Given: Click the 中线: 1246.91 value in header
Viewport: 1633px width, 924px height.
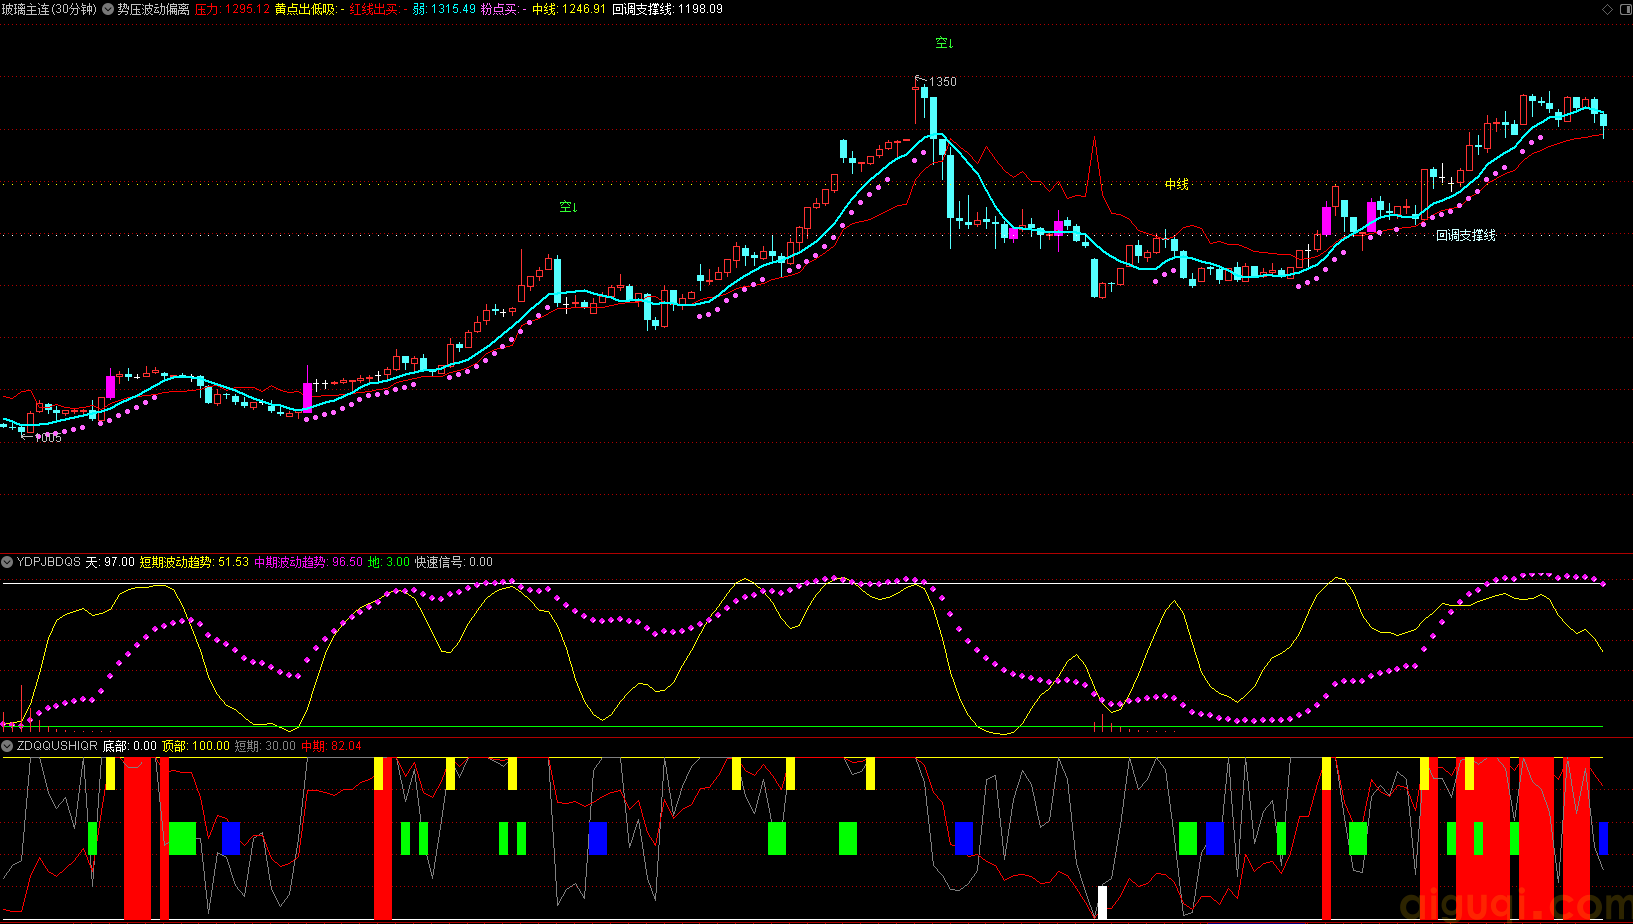Looking at the screenshot, I should (x=569, y=9).
